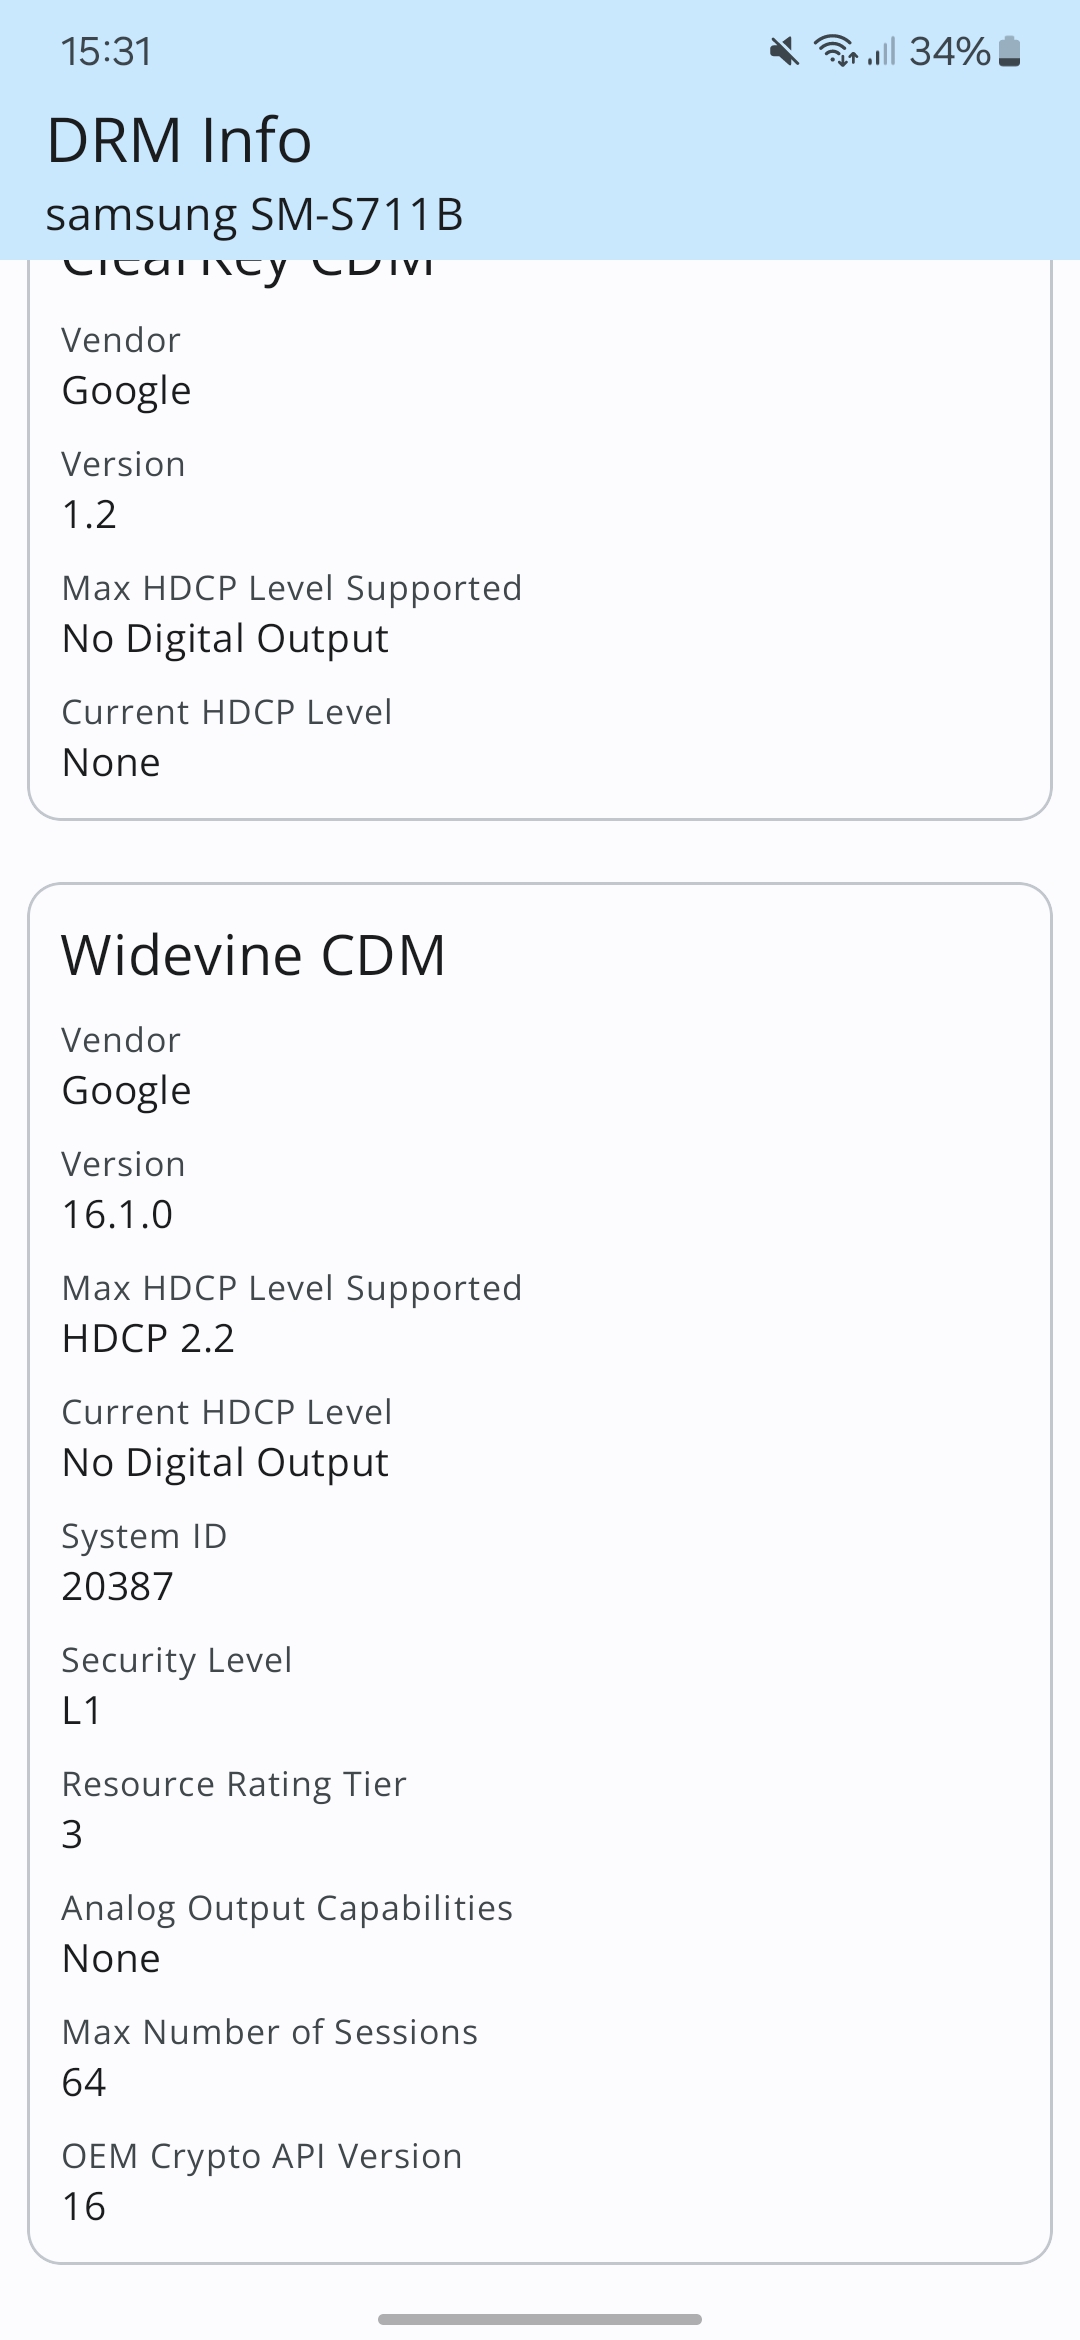
Task: Tap the DRM Info title
Action: pos(179,140)
